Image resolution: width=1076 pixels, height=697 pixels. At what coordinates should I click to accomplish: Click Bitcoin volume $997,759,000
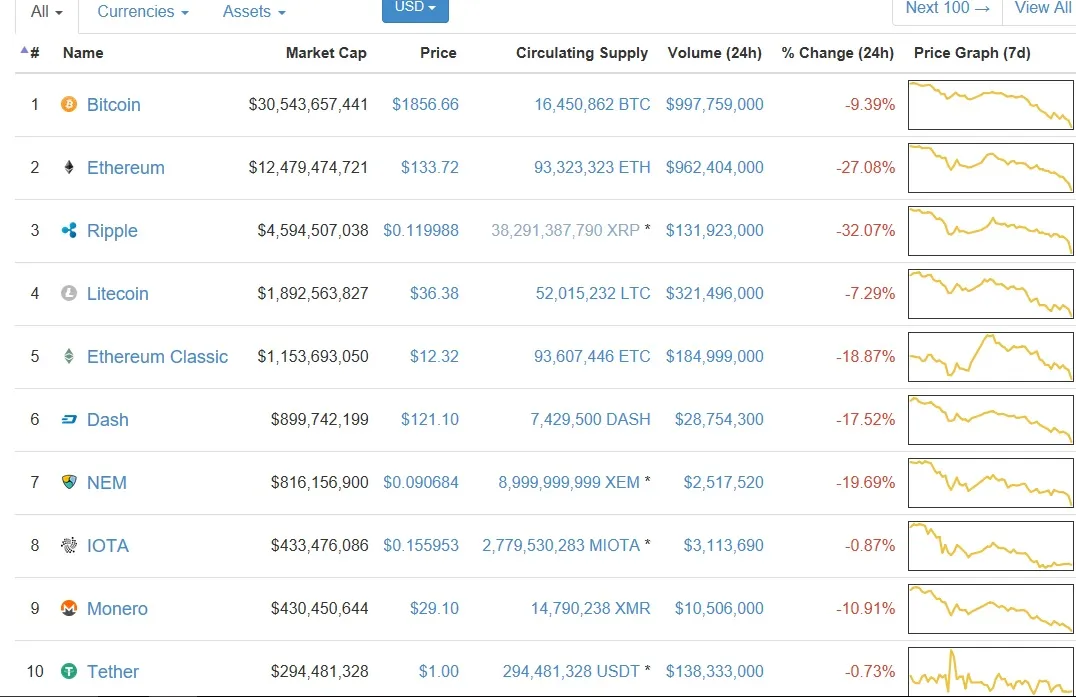[x=714, y=104]
